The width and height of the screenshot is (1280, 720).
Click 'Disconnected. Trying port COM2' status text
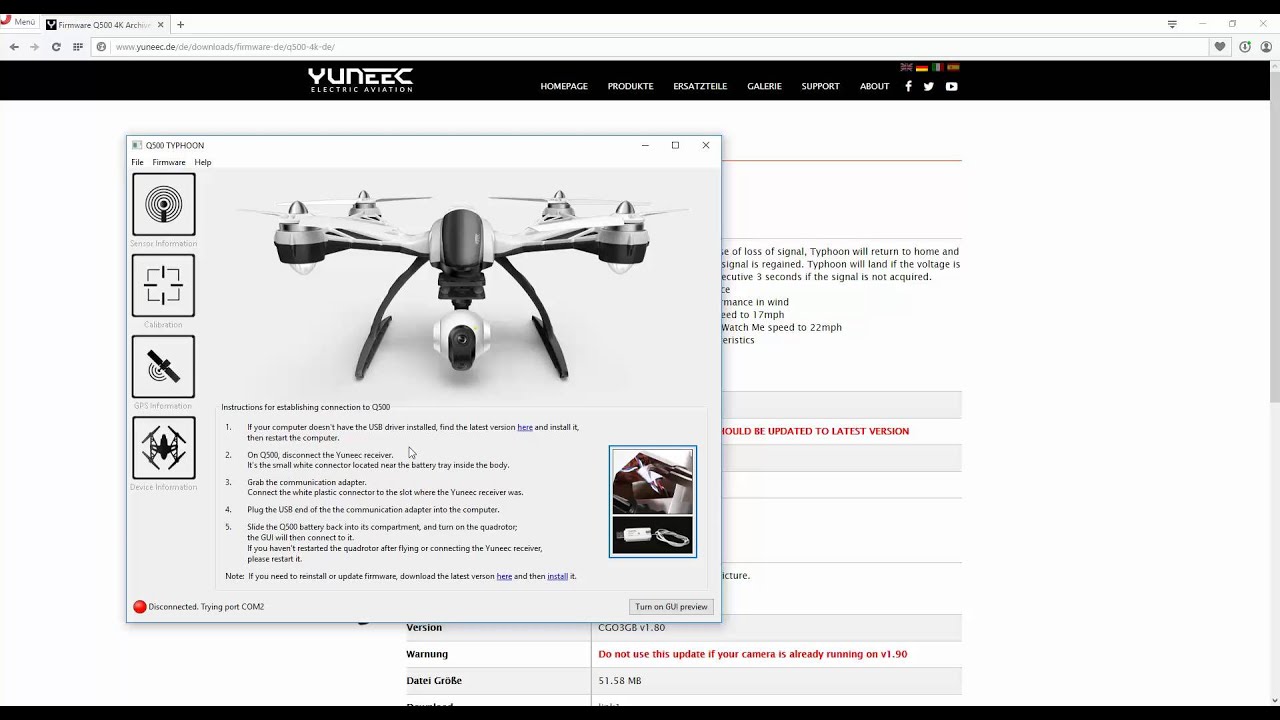coord(206,607)
